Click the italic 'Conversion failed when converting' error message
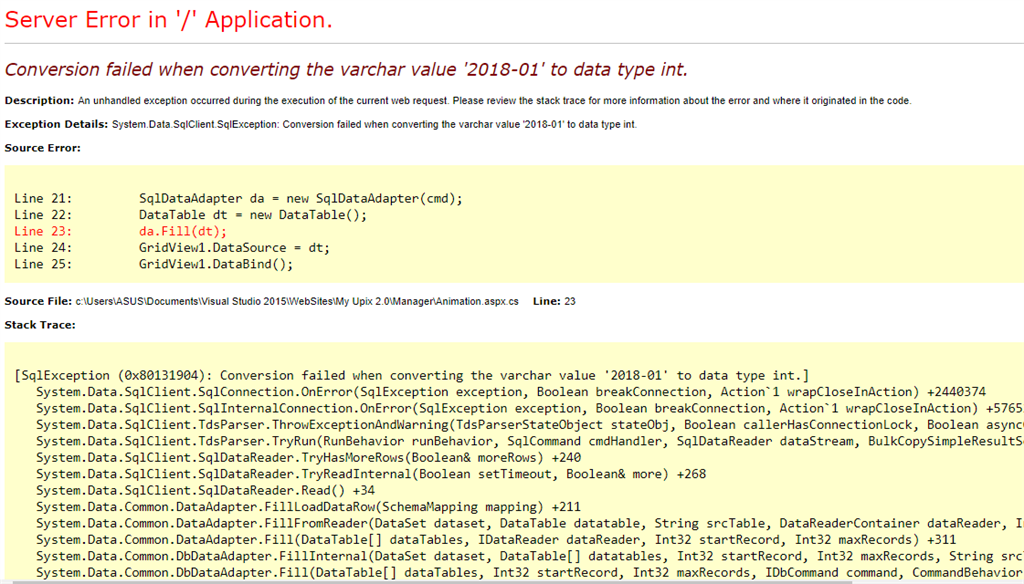Screen dimensions: 1024x584 (x=346, y=69)
